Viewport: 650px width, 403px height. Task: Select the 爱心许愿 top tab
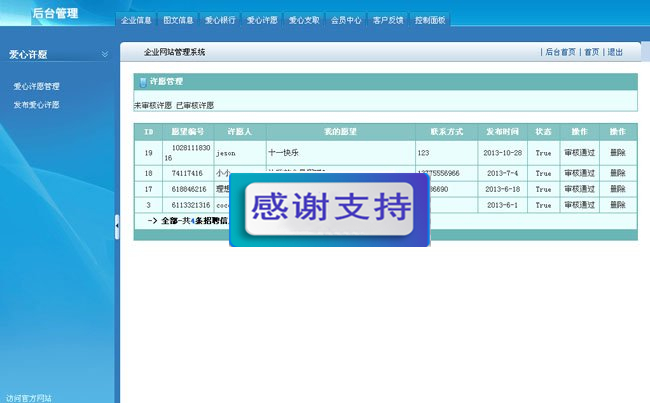pyautogui.click(x=262, y=20)
